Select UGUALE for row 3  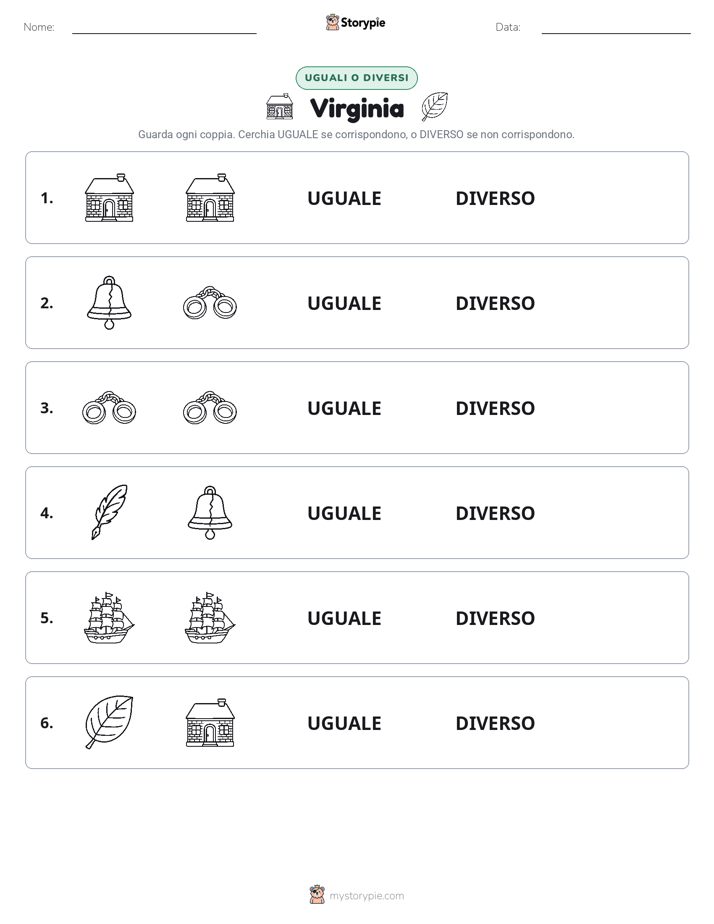344,408
